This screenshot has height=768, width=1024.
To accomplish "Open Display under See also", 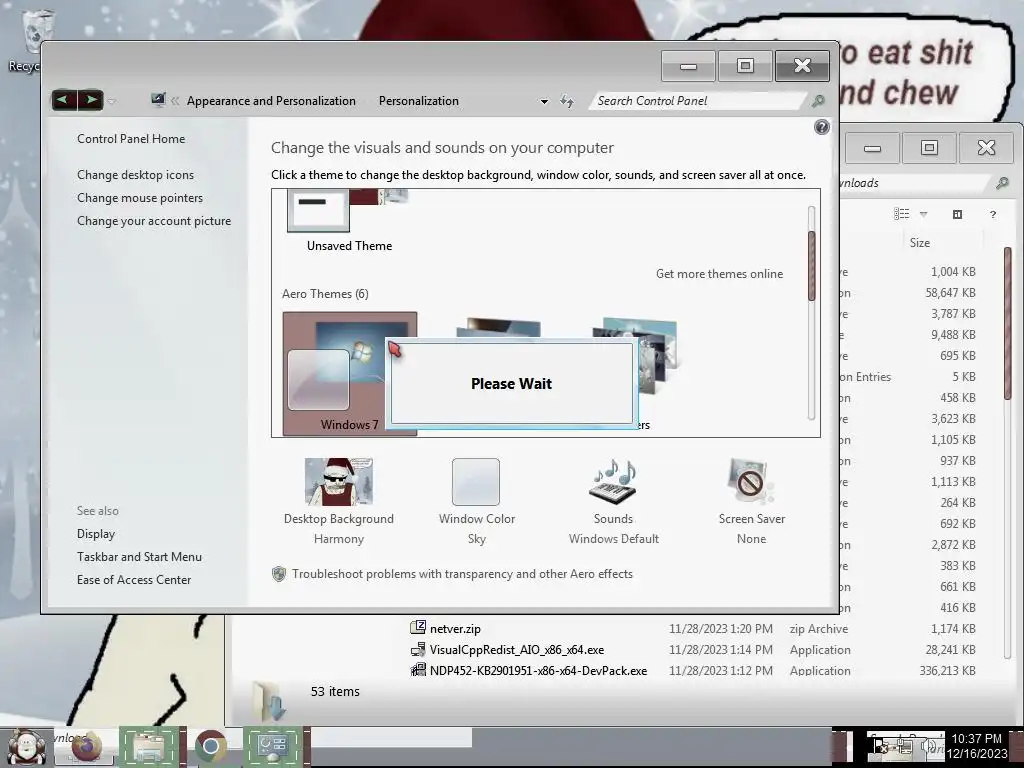I will [95, 534].
